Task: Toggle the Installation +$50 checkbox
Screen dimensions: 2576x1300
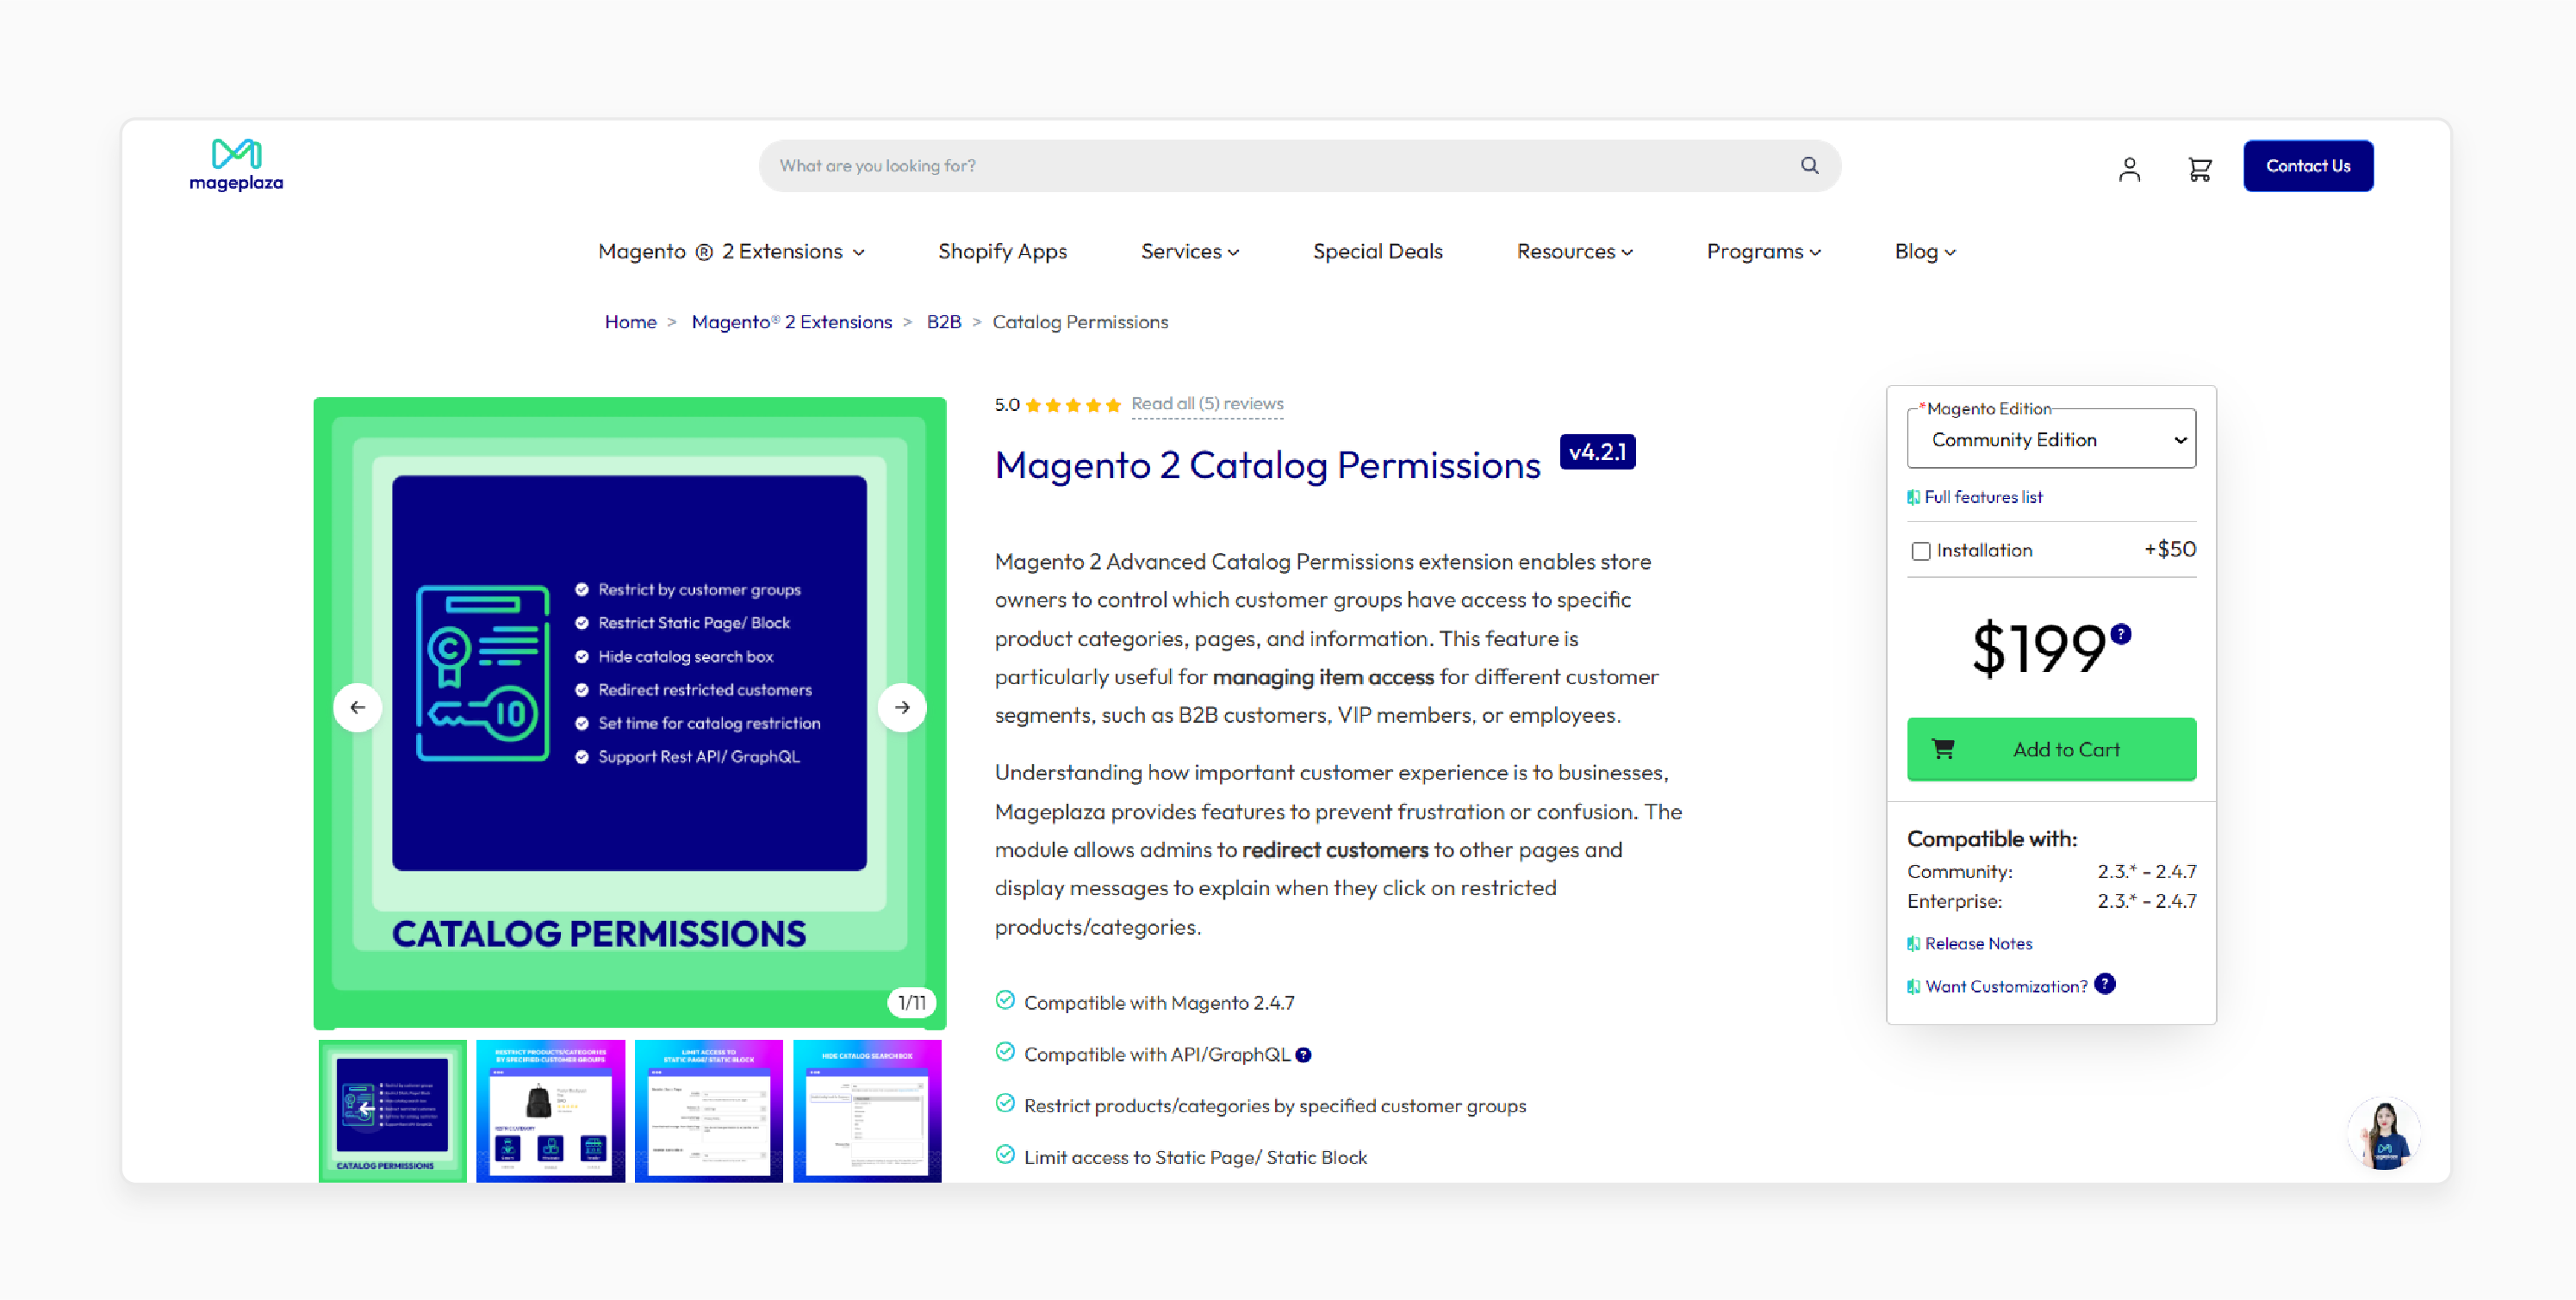Action: 1920,551
